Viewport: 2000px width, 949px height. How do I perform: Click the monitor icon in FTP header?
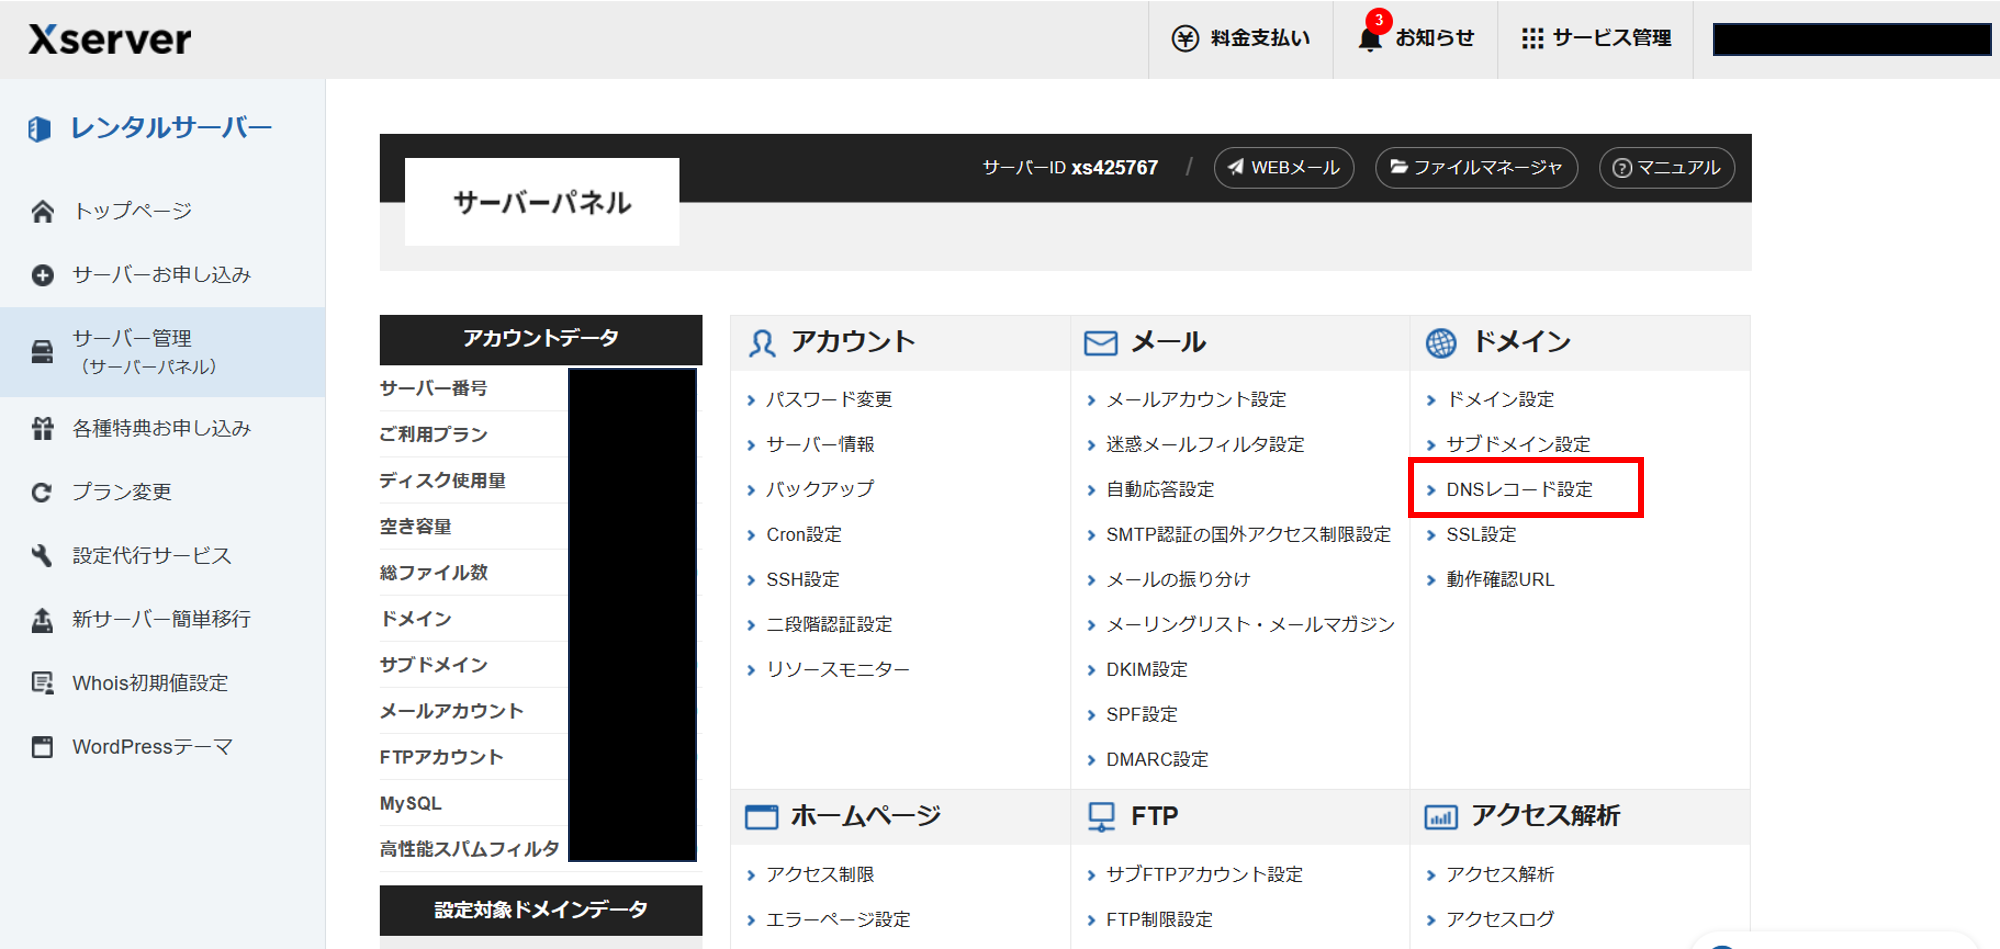(1101, 817)
